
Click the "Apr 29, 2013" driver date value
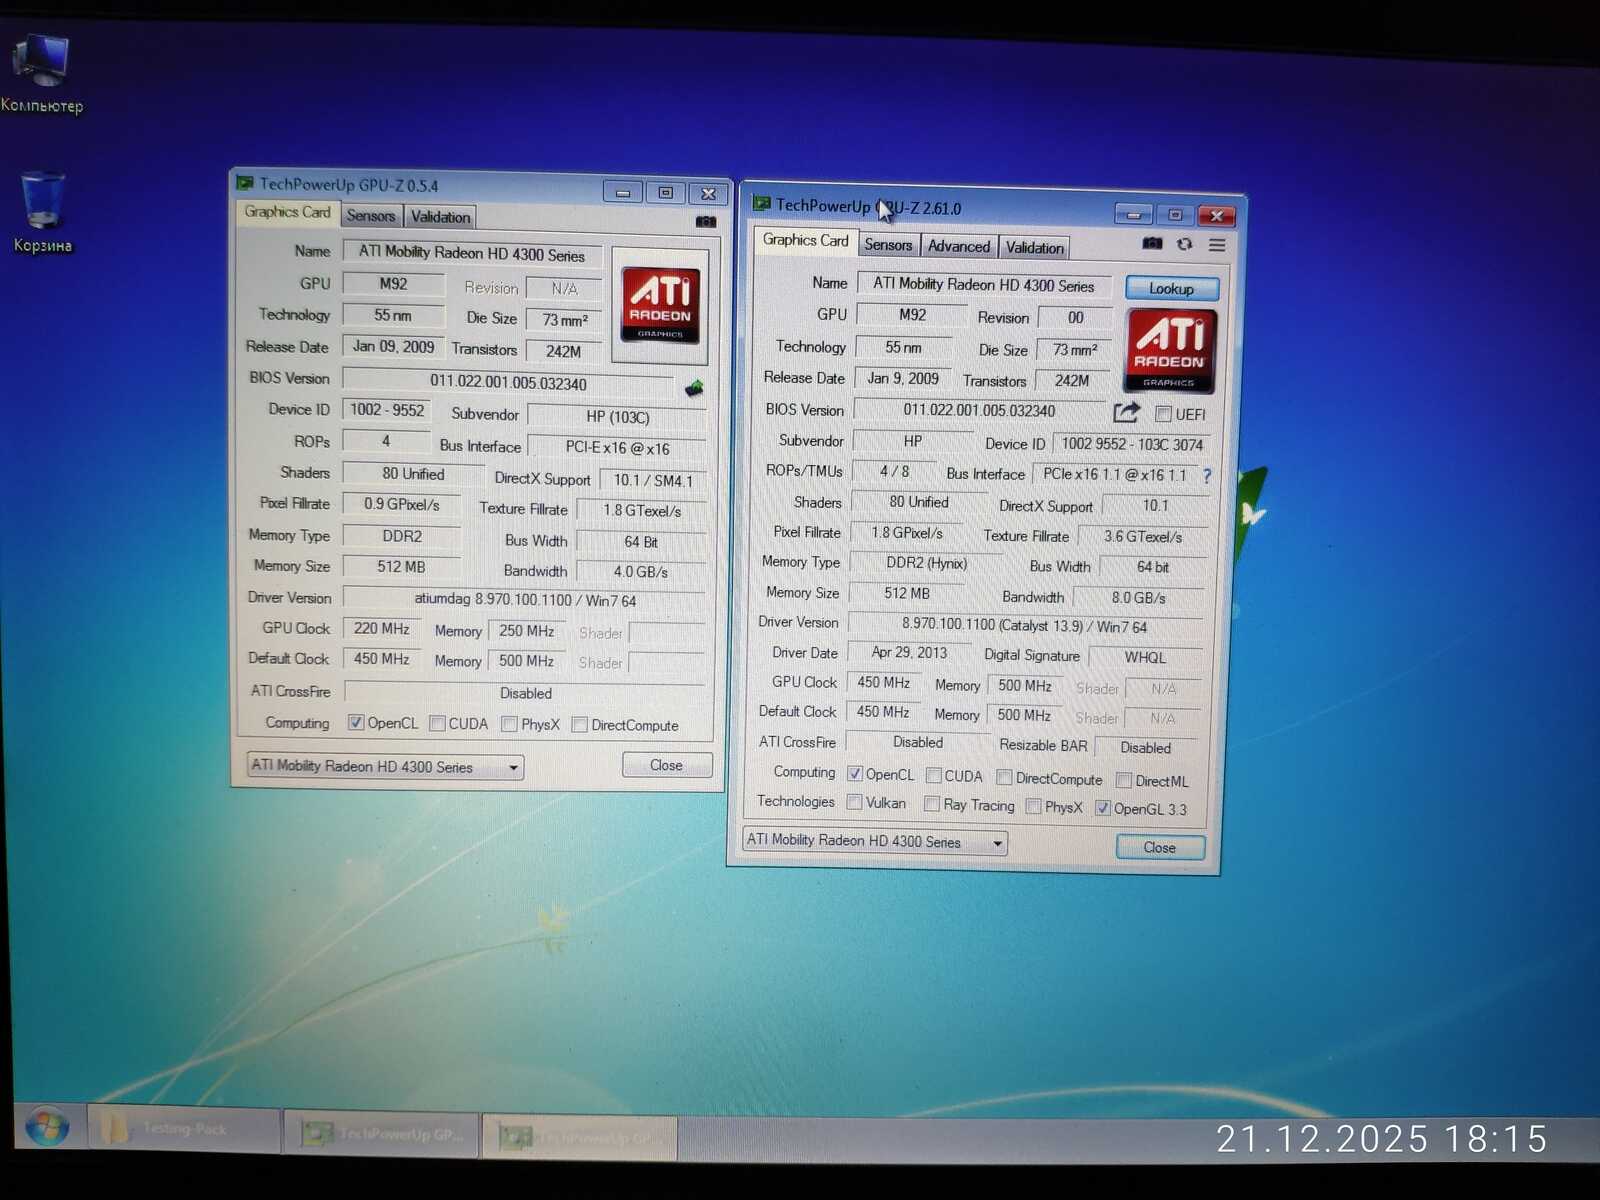[909, 653]
